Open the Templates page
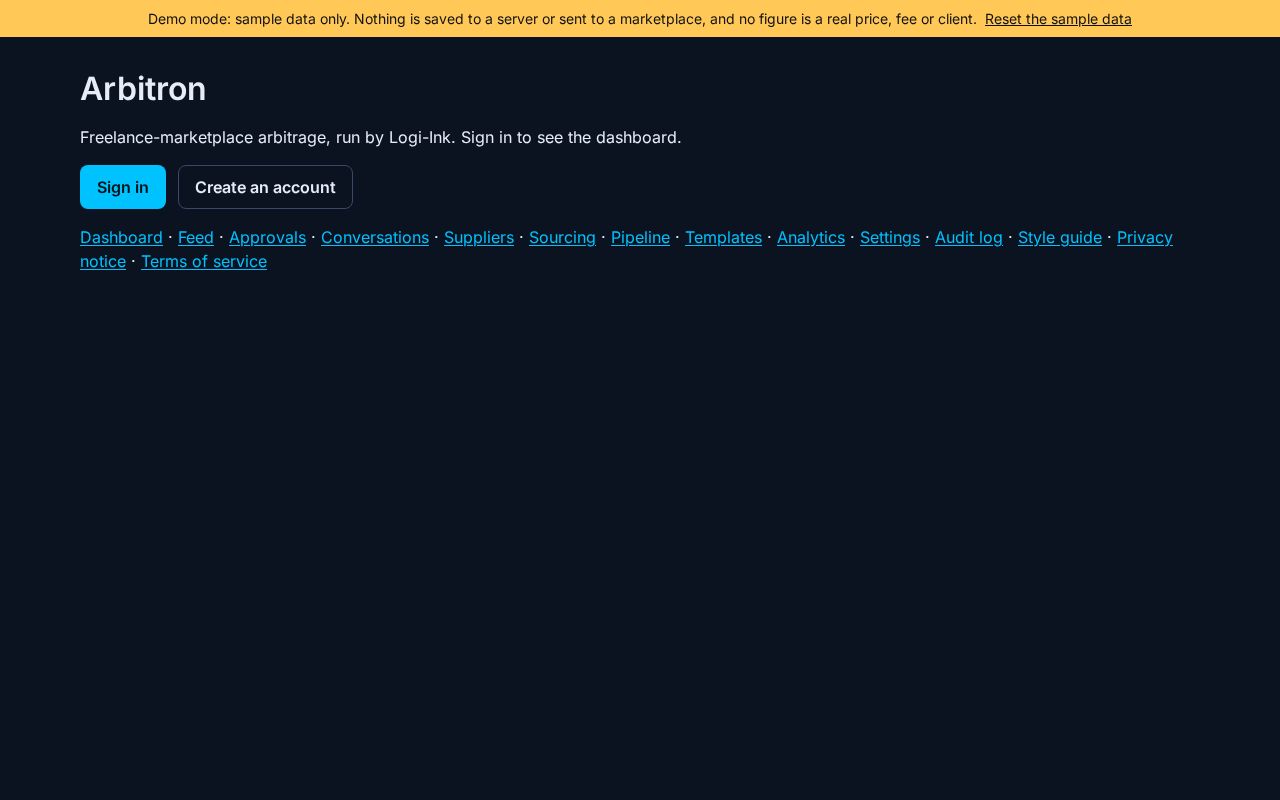 [x=723, y=237]
